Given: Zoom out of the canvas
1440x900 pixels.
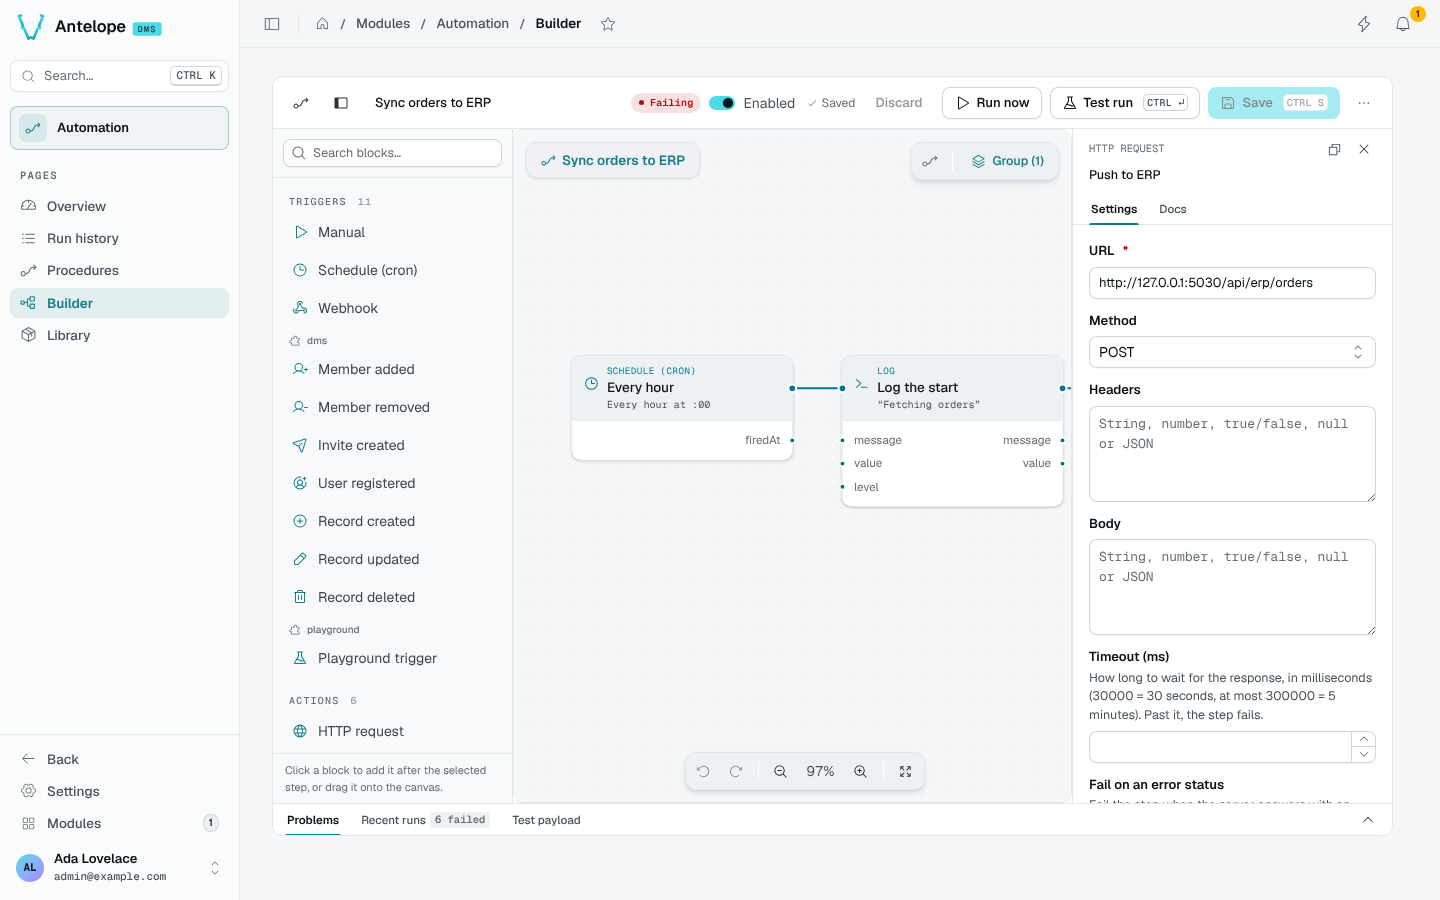Looking at the screenshot, I should [x=780, y=772].
